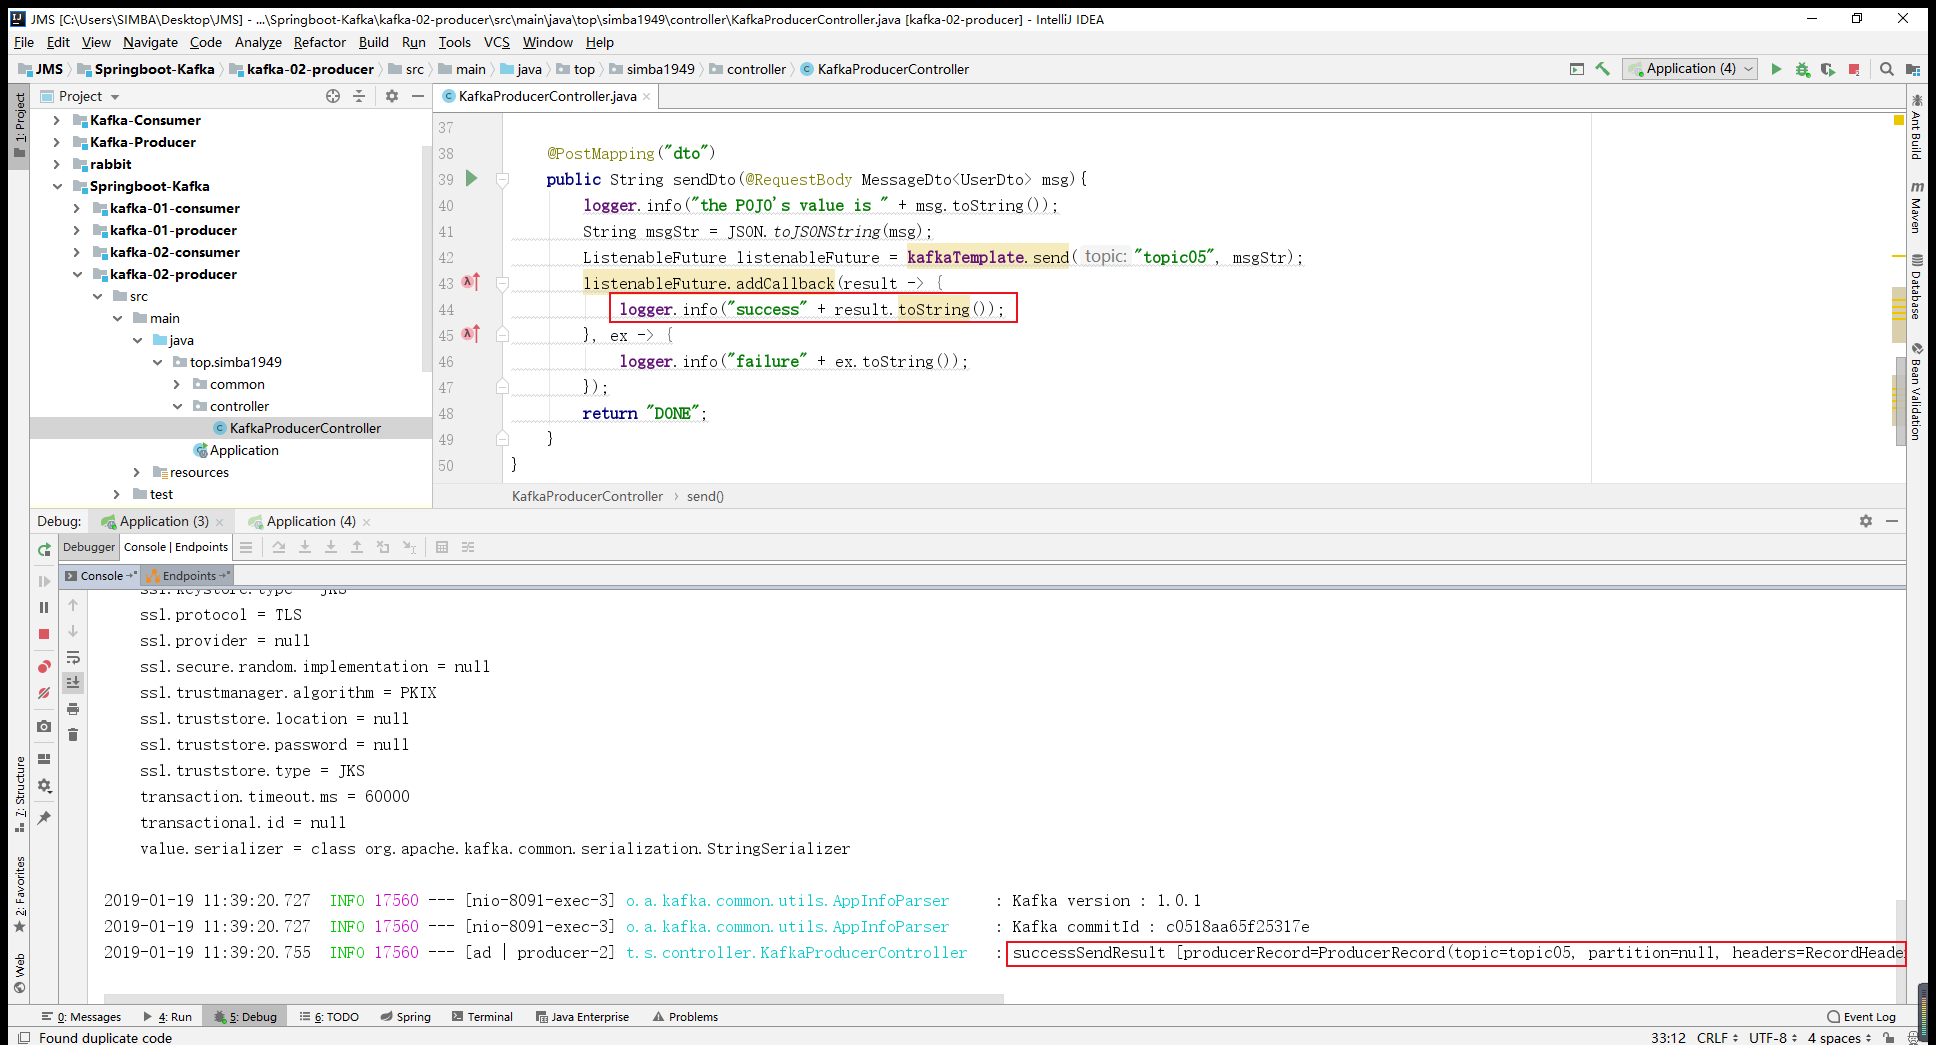Expand the Kafka-Consumer module in project tree
The height and width of the screenshot is (1045, 1936).
point(57,120)
